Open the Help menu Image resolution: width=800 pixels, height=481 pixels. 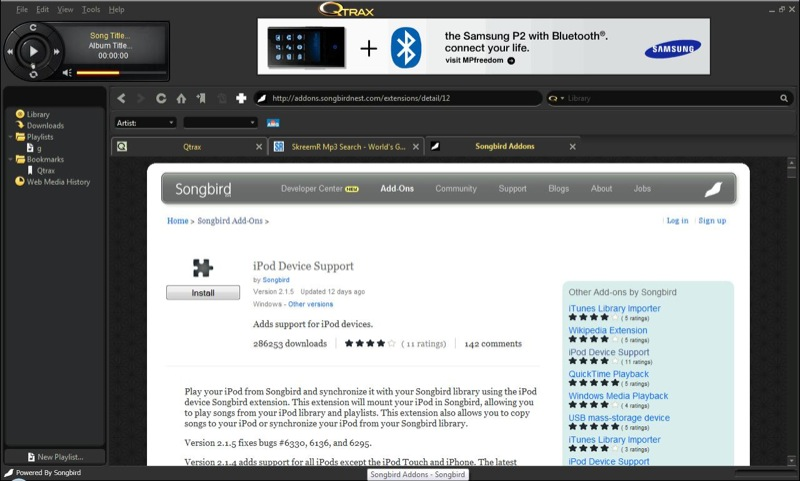click(116, 9)
